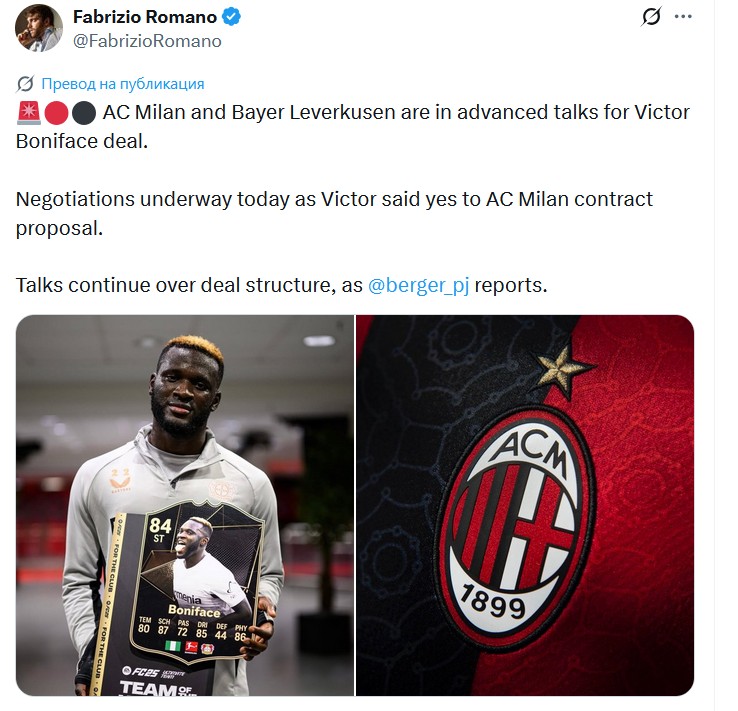Click the @FabrizioRomano handle

pos(147,41)
